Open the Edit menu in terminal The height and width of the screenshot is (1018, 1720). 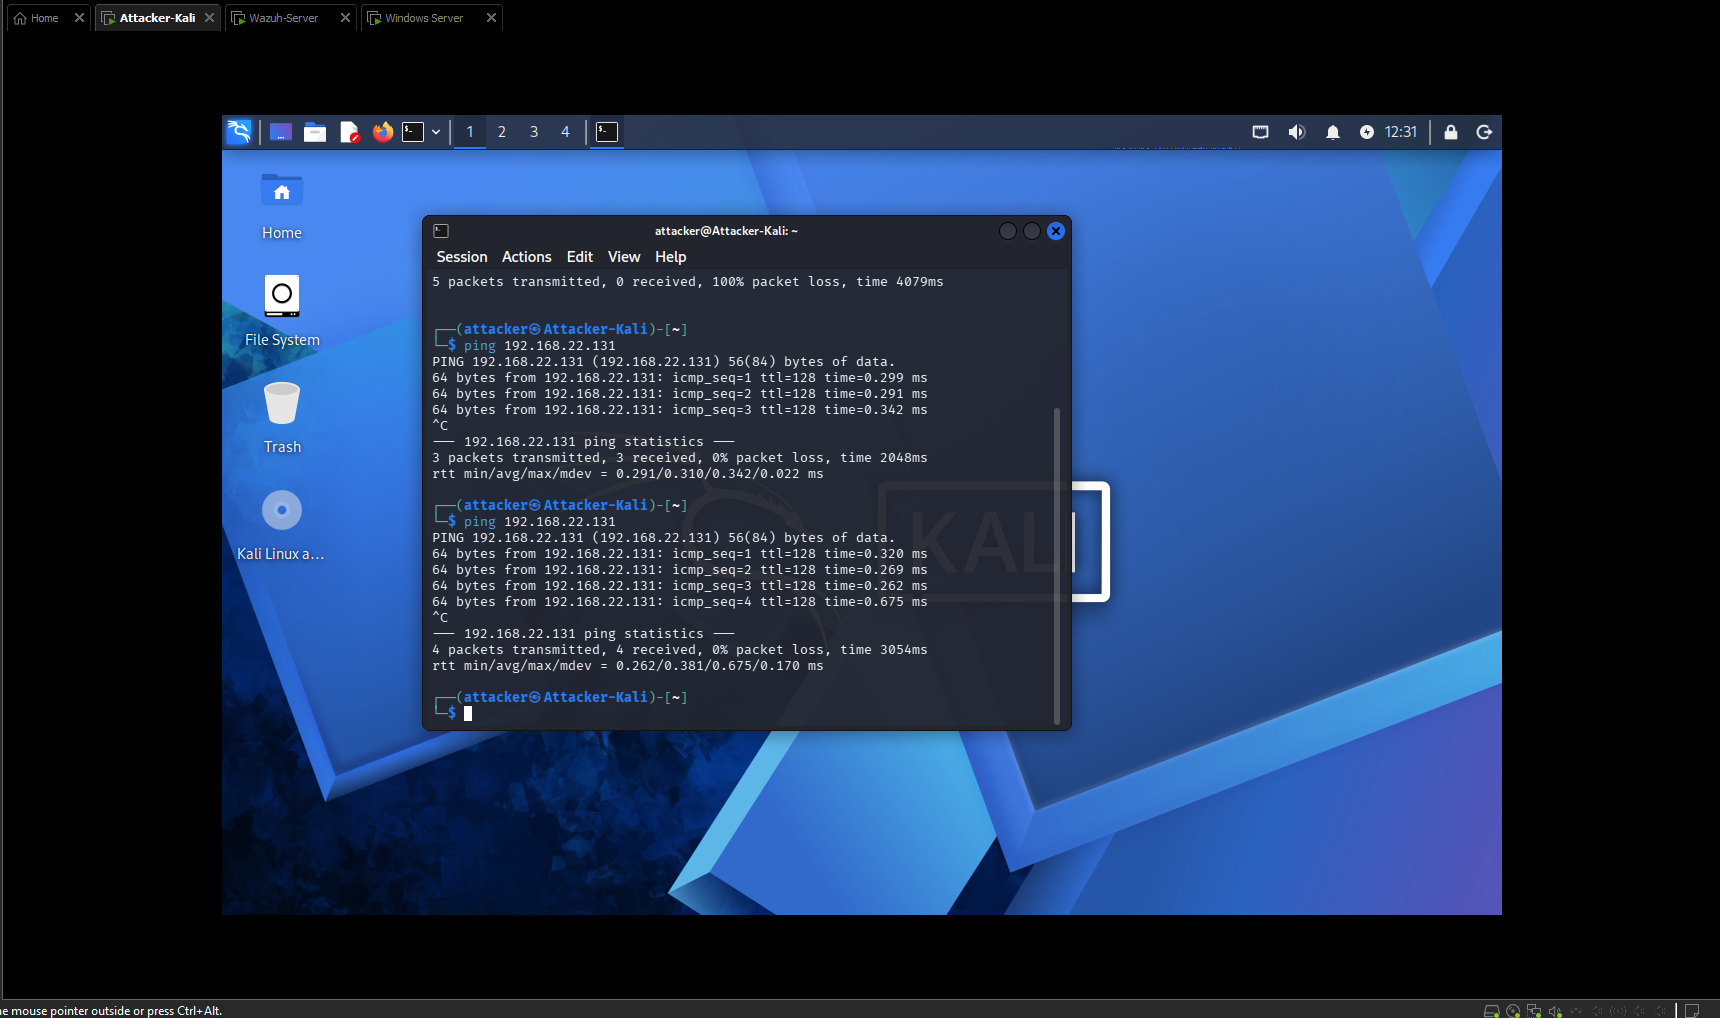coord(580,257)
